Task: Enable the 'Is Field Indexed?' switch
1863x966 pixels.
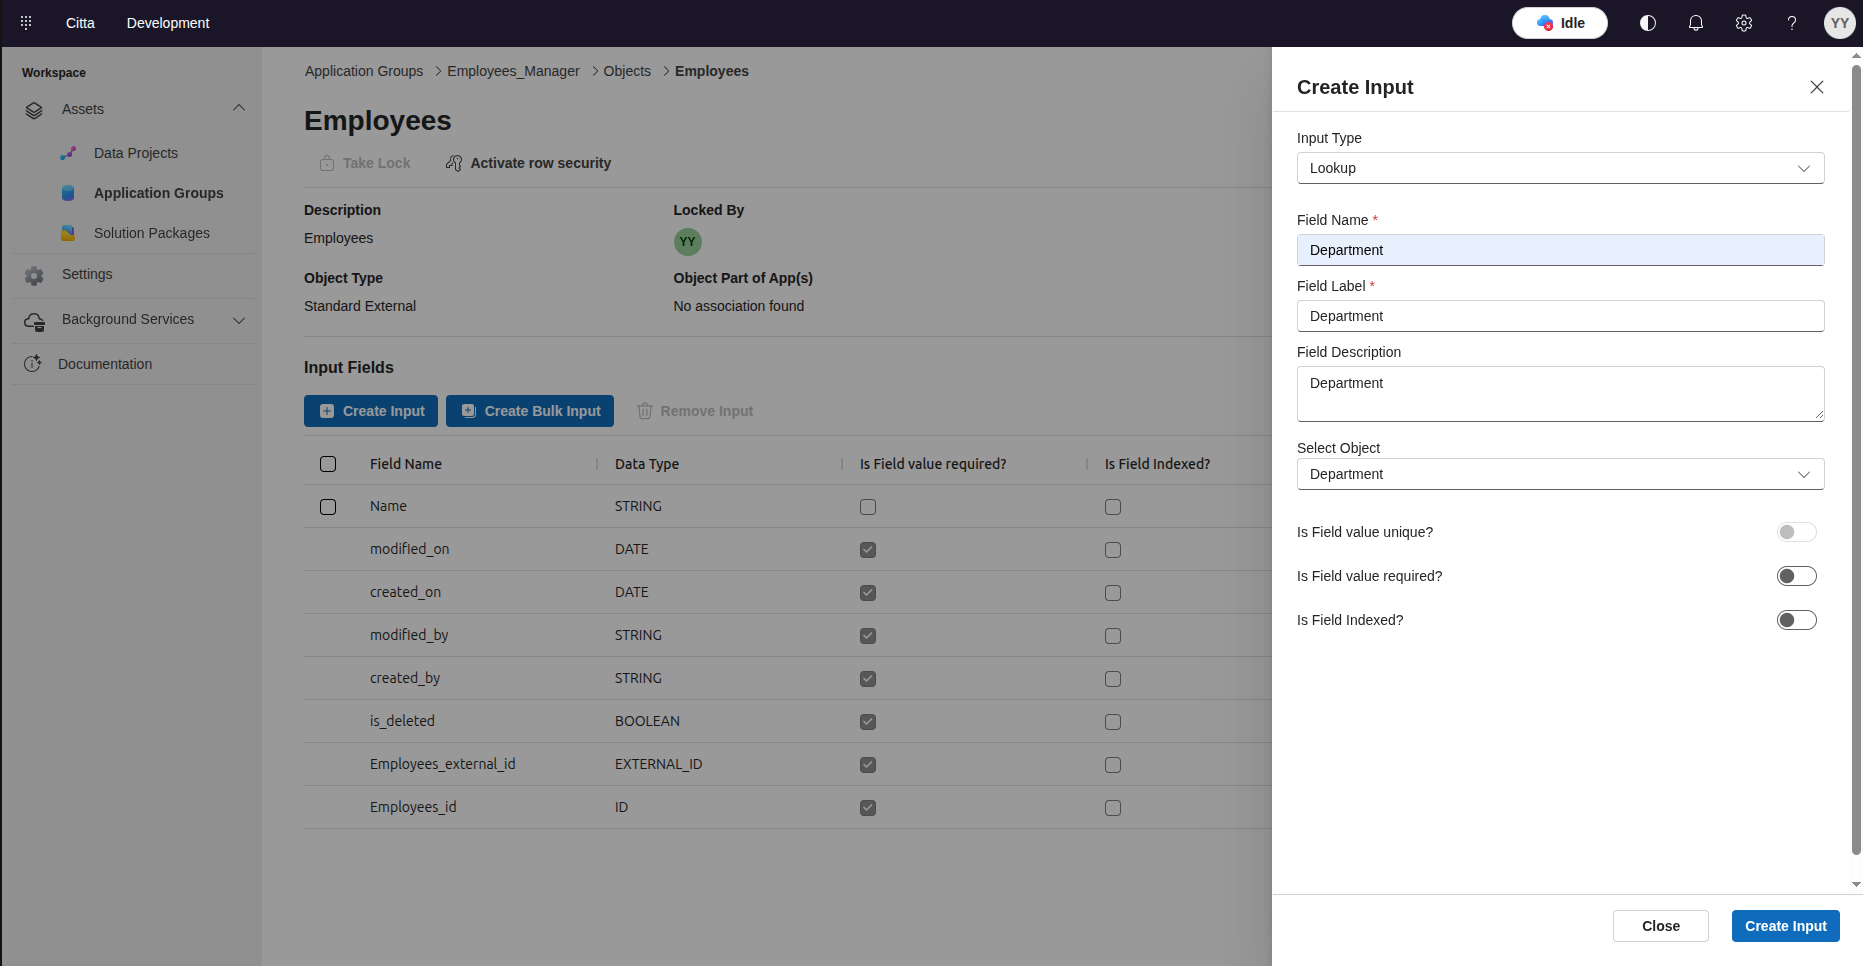Action: 1796,620
